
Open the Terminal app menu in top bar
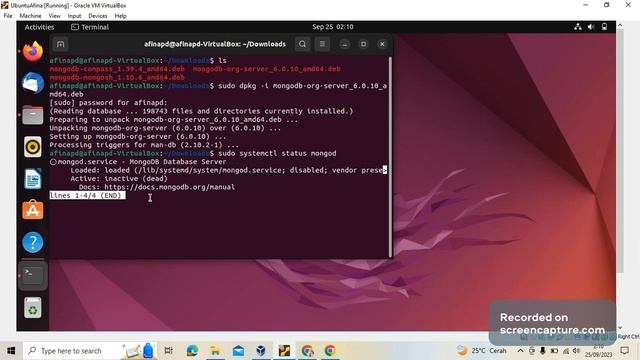point(90,27)
